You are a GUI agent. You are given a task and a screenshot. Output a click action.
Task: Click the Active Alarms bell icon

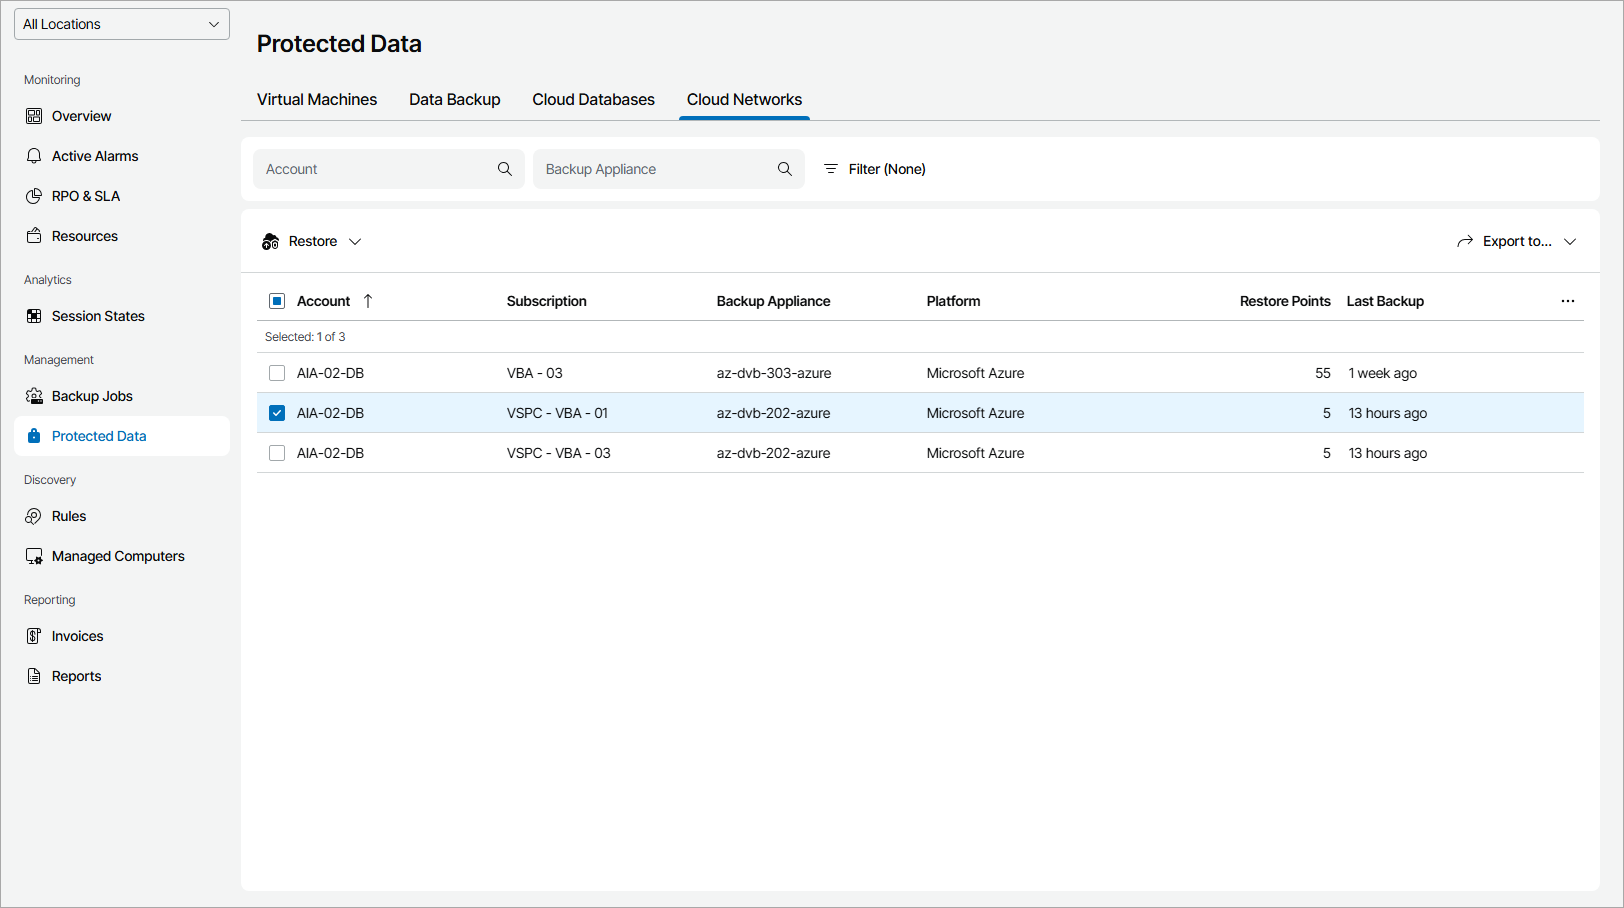pyautogui.click(x=34, y=156)
